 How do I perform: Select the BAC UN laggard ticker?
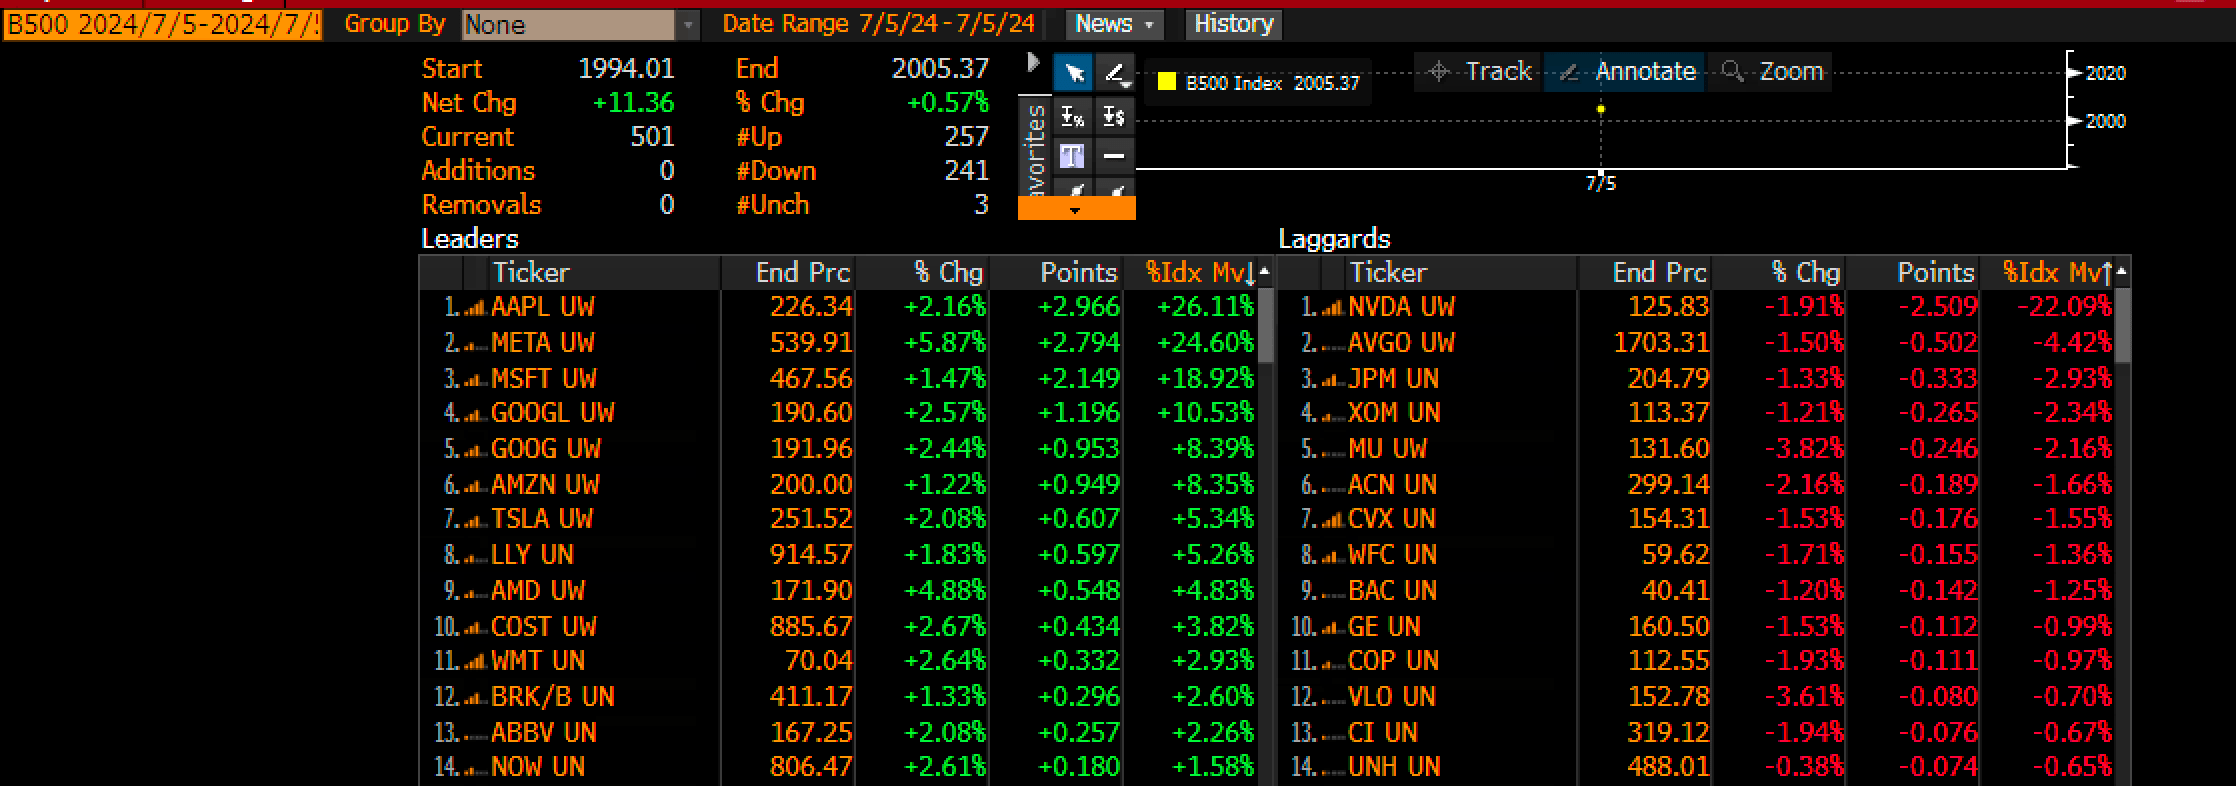tap(1392, 591)
